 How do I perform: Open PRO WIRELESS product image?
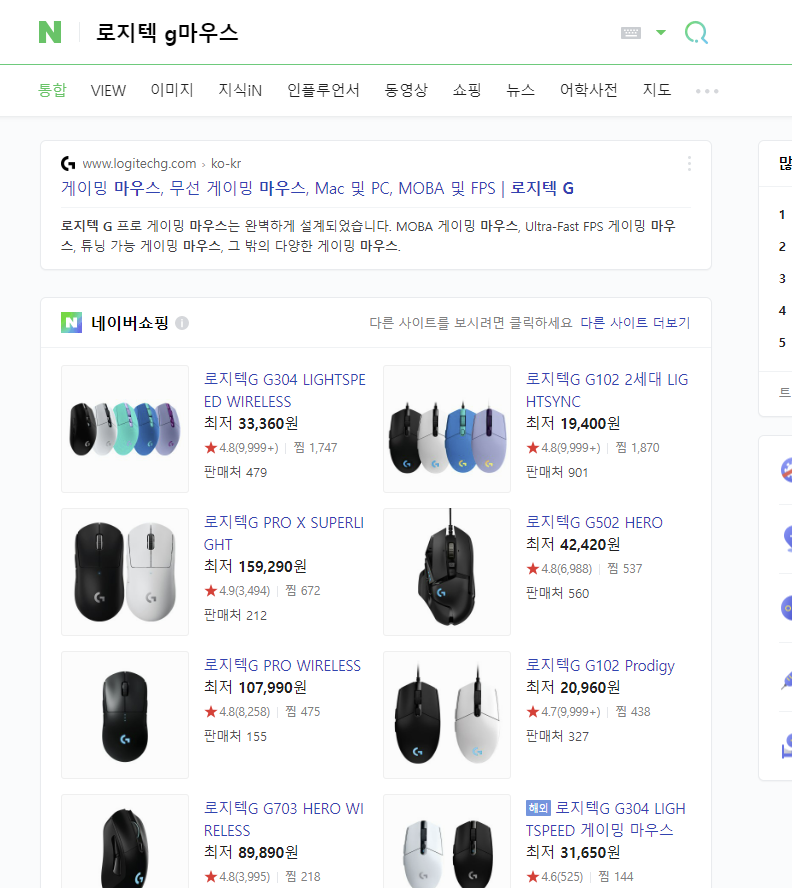click(125, 715)
